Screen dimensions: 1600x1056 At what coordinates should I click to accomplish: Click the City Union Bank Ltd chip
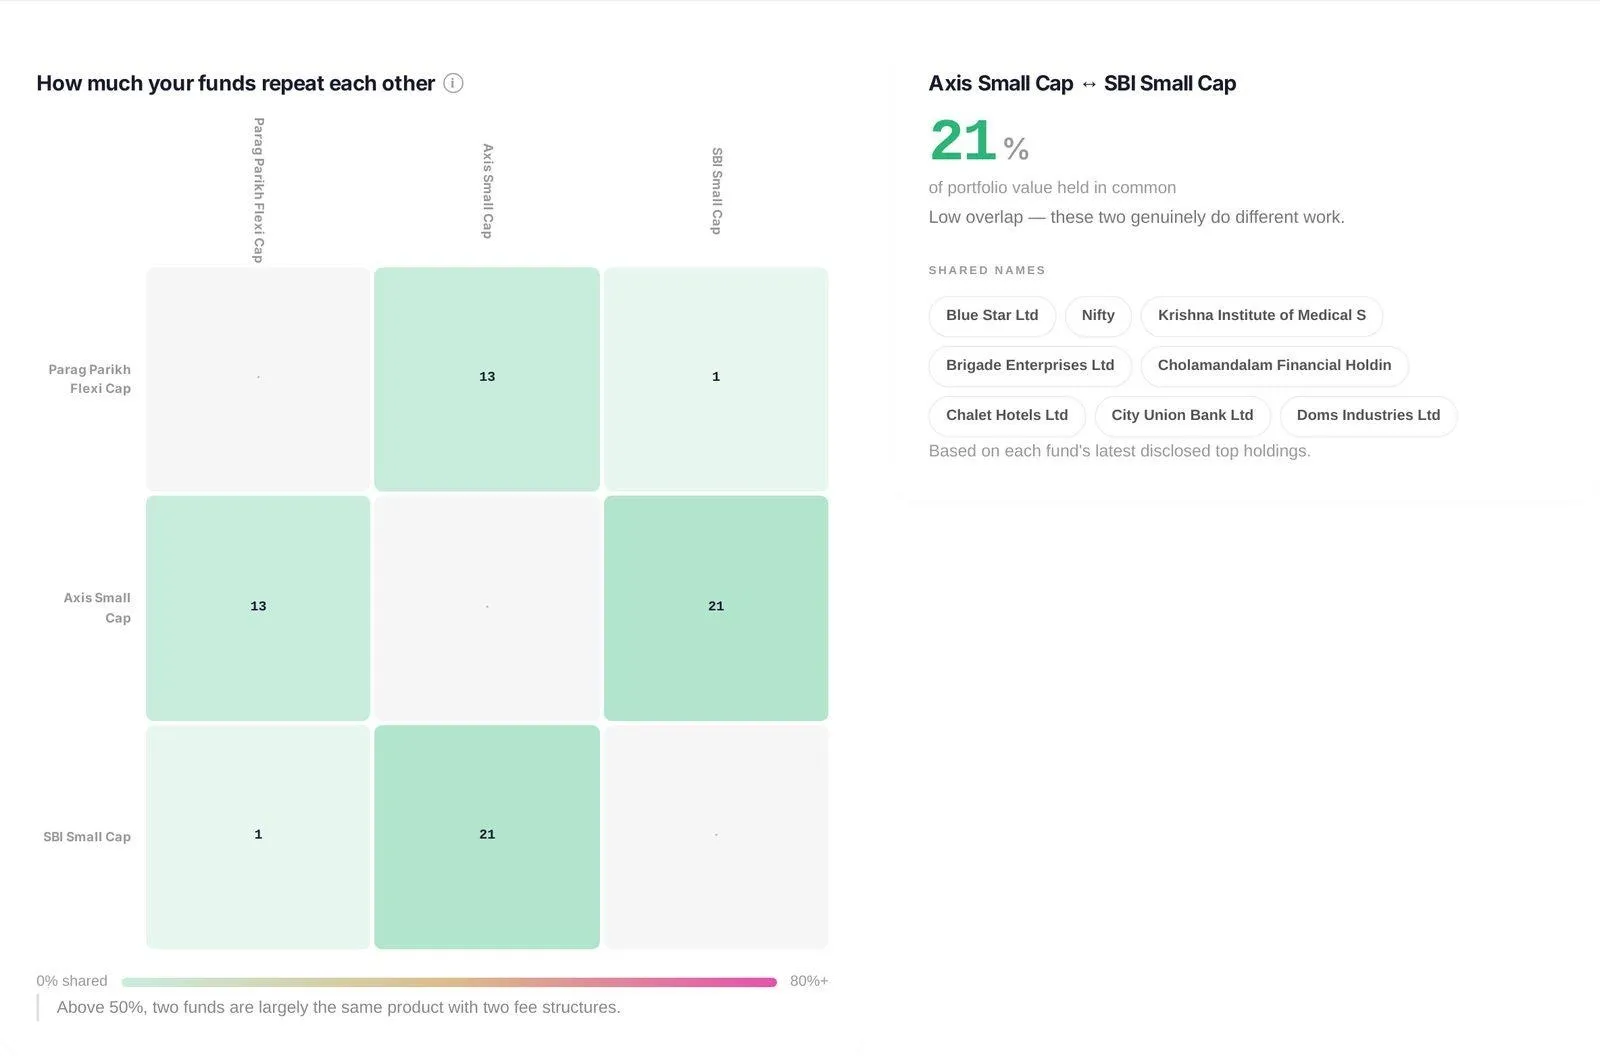[x=1182, y=415]
